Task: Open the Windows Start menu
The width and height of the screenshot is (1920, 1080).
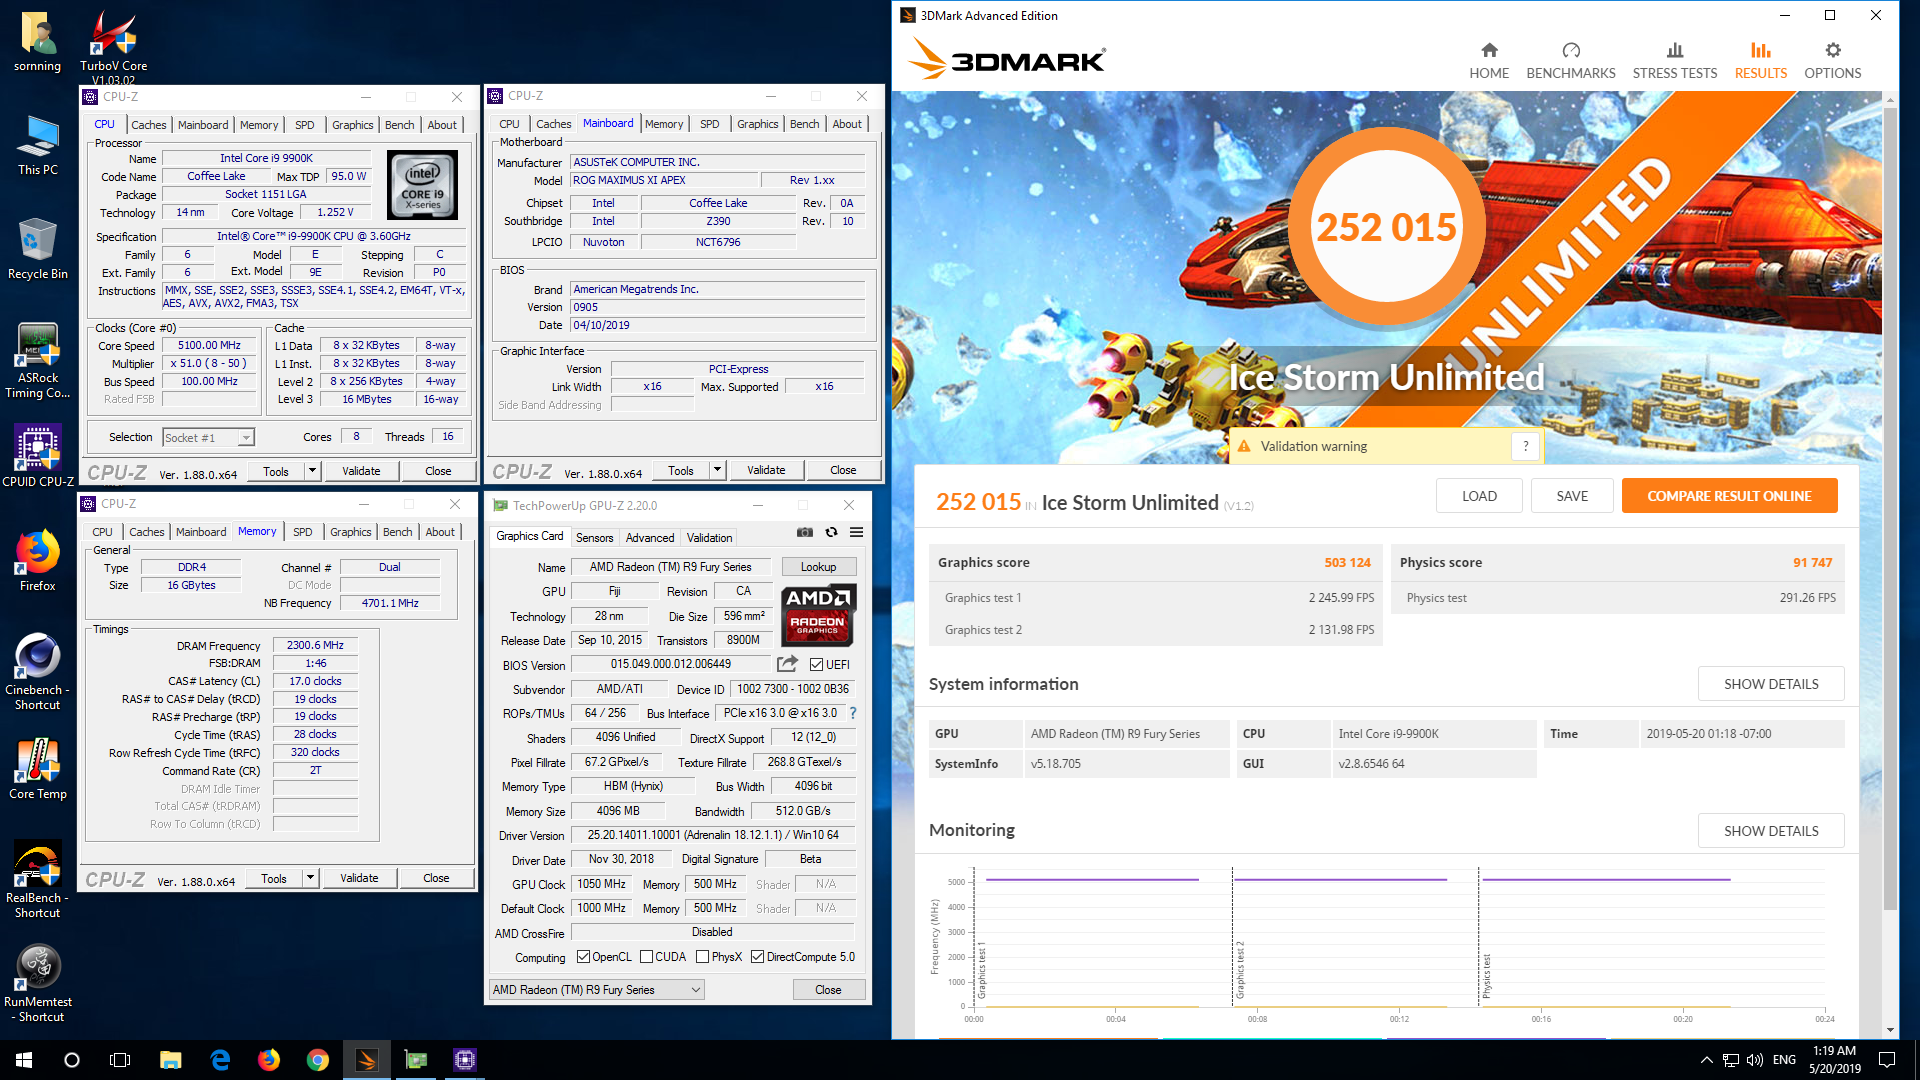Action: [x=24, y=1060]
